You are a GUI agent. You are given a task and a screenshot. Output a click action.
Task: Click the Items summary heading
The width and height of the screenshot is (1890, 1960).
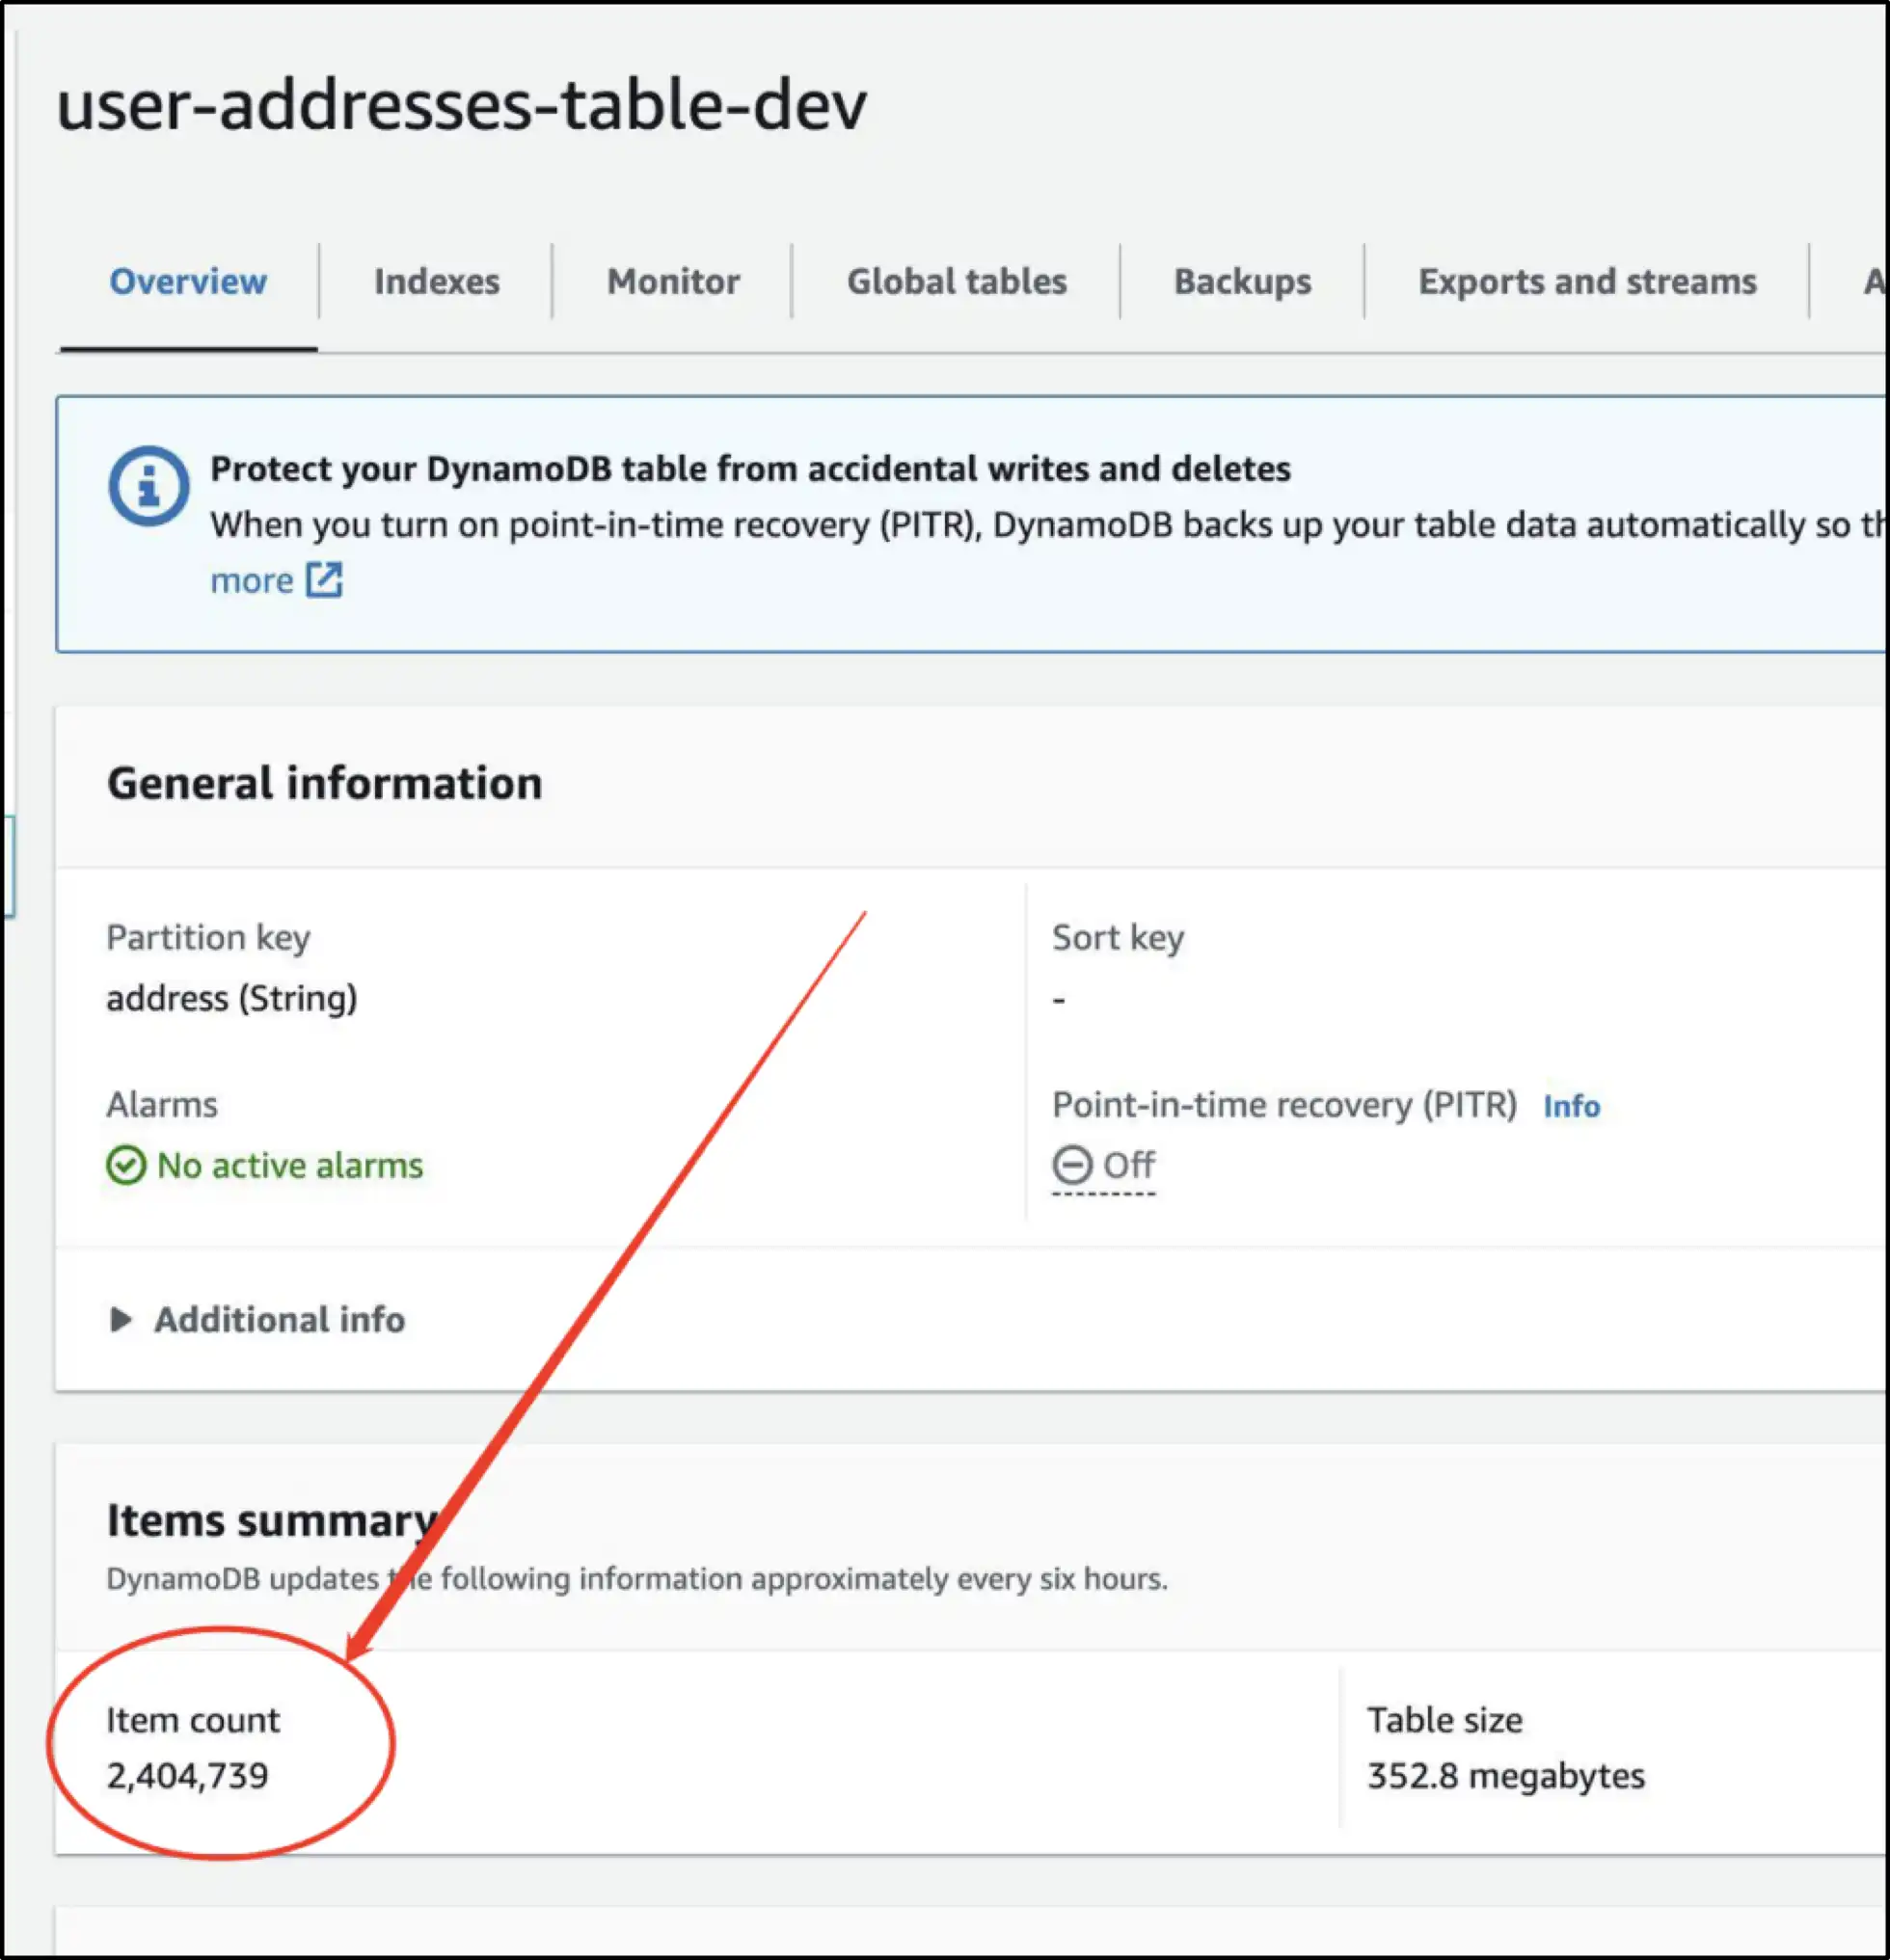[272, 1520]
